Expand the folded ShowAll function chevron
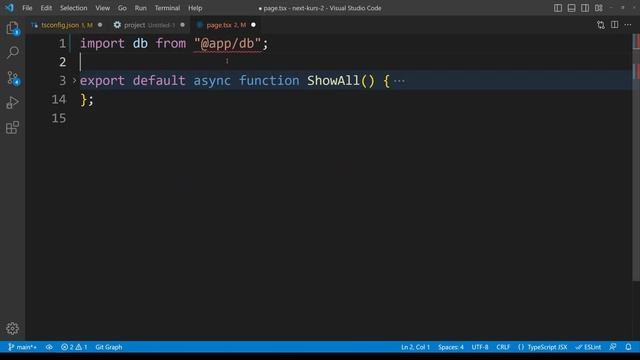This screenshot has height=360, width=640. (x=74, y=80)
